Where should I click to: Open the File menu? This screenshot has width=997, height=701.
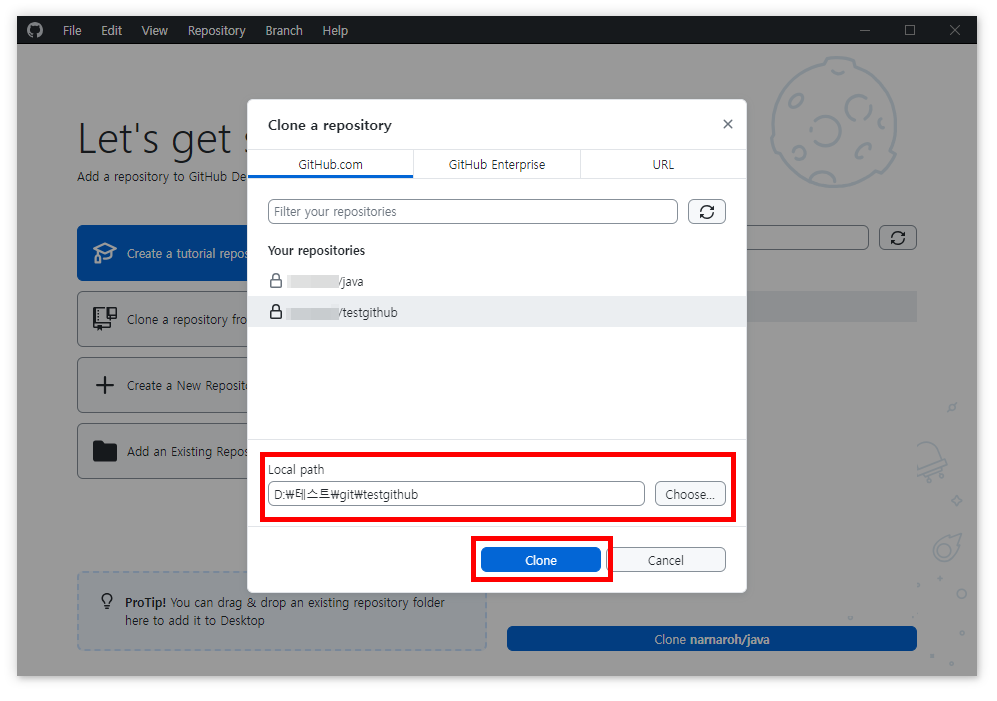[72, 31]
